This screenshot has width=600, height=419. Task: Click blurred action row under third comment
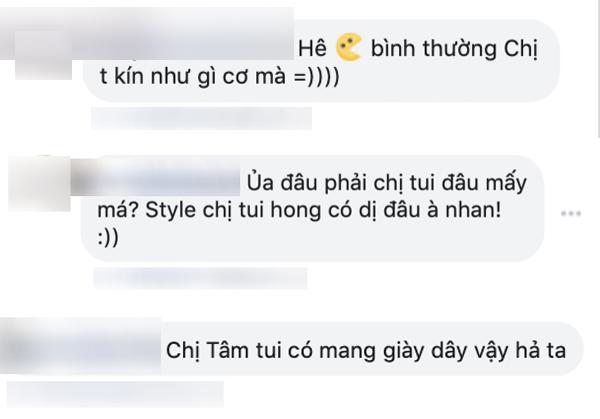[x=115, y=394]
